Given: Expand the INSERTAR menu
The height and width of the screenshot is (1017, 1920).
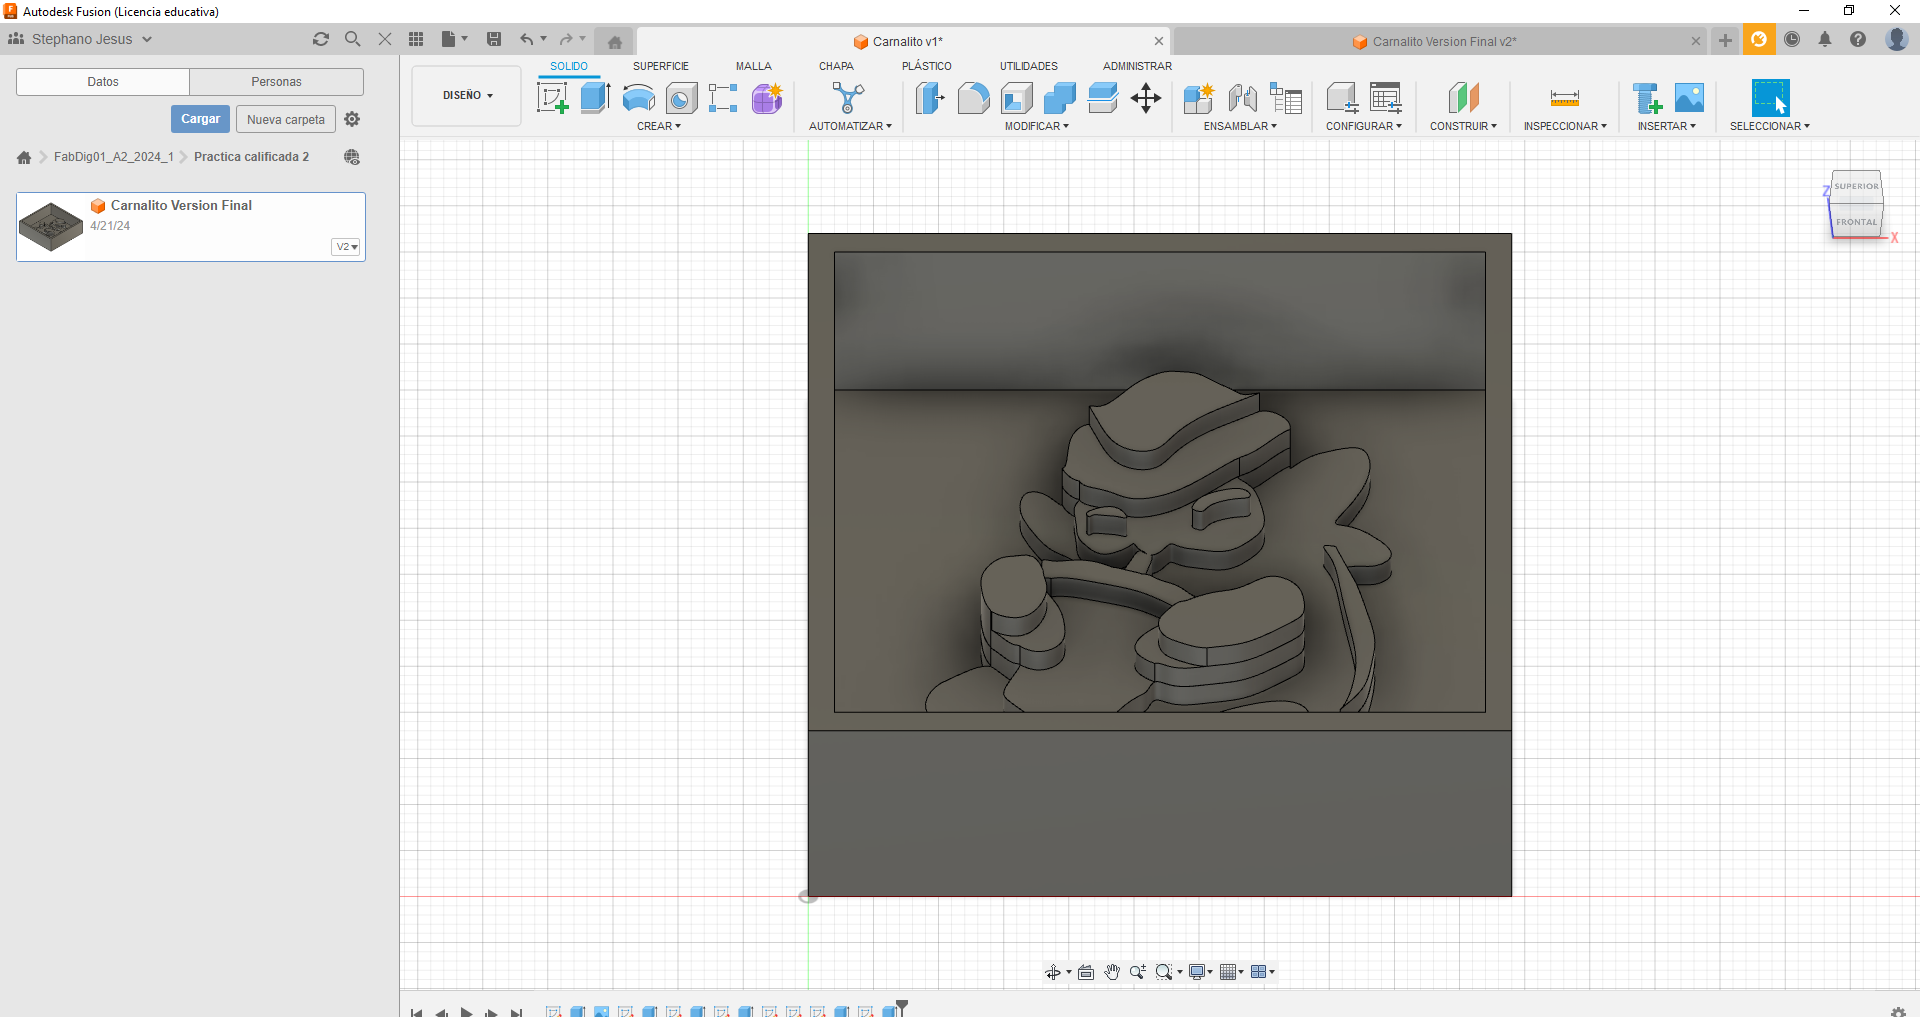Looking at the screenshot, I should [x=1666, y=126].
